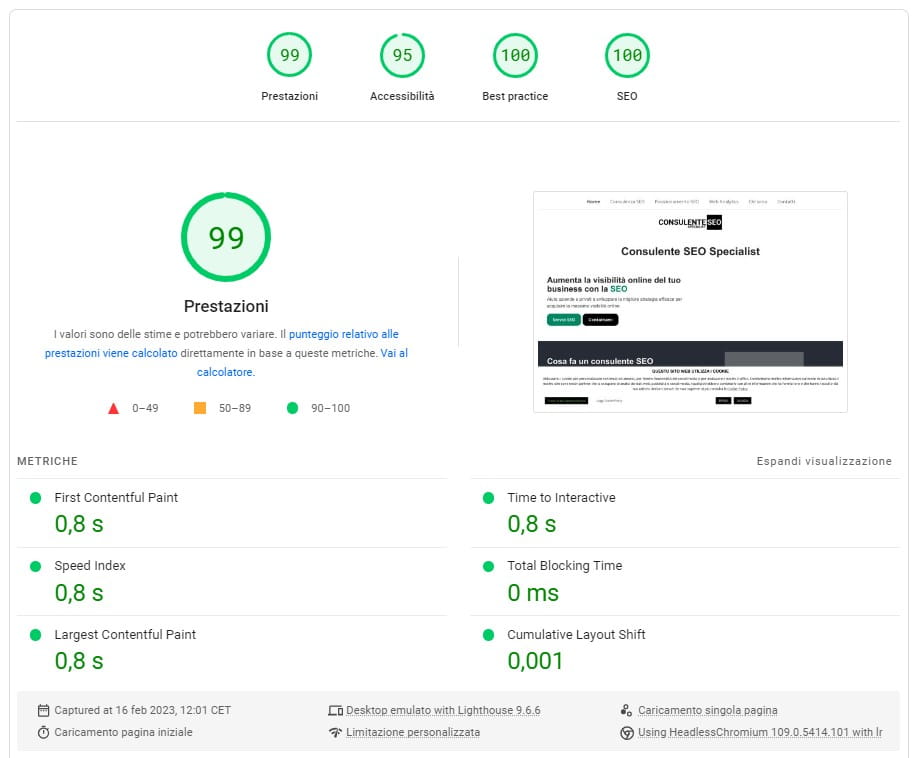The width and height of the screenshot is (919, 758).
Task: Click the devices icon next to Desktop emulato
Action: (x=335, y=711)
